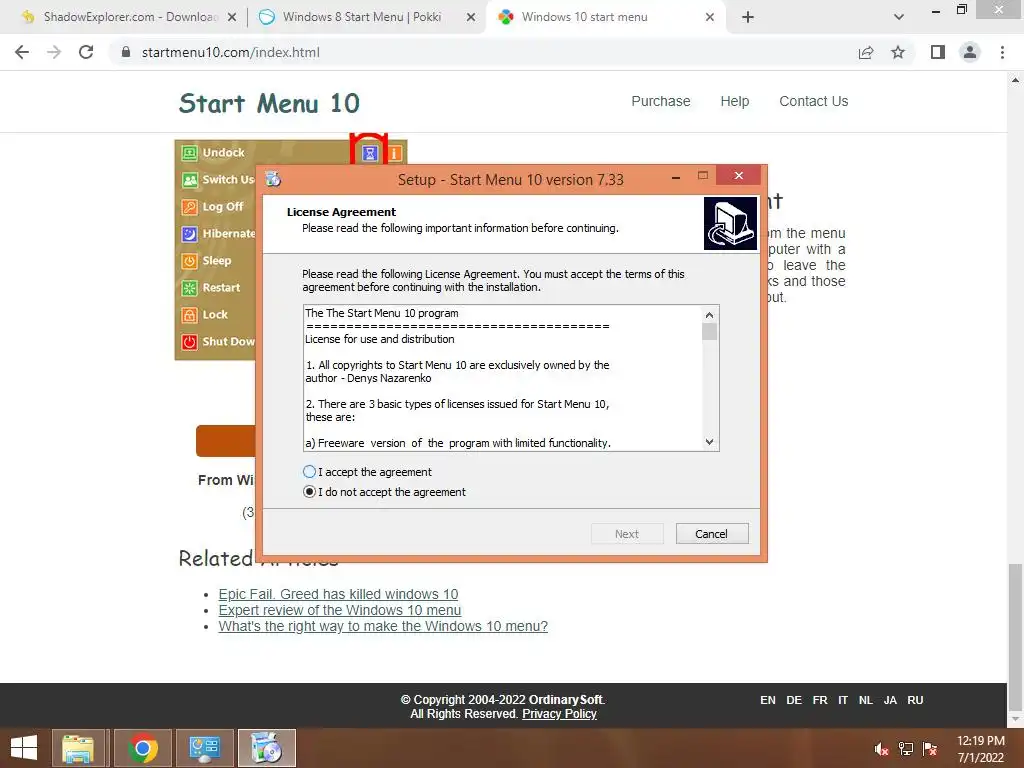1024x768 pixels.
Task: Click the orange info icon
Action: coord(395,153)
